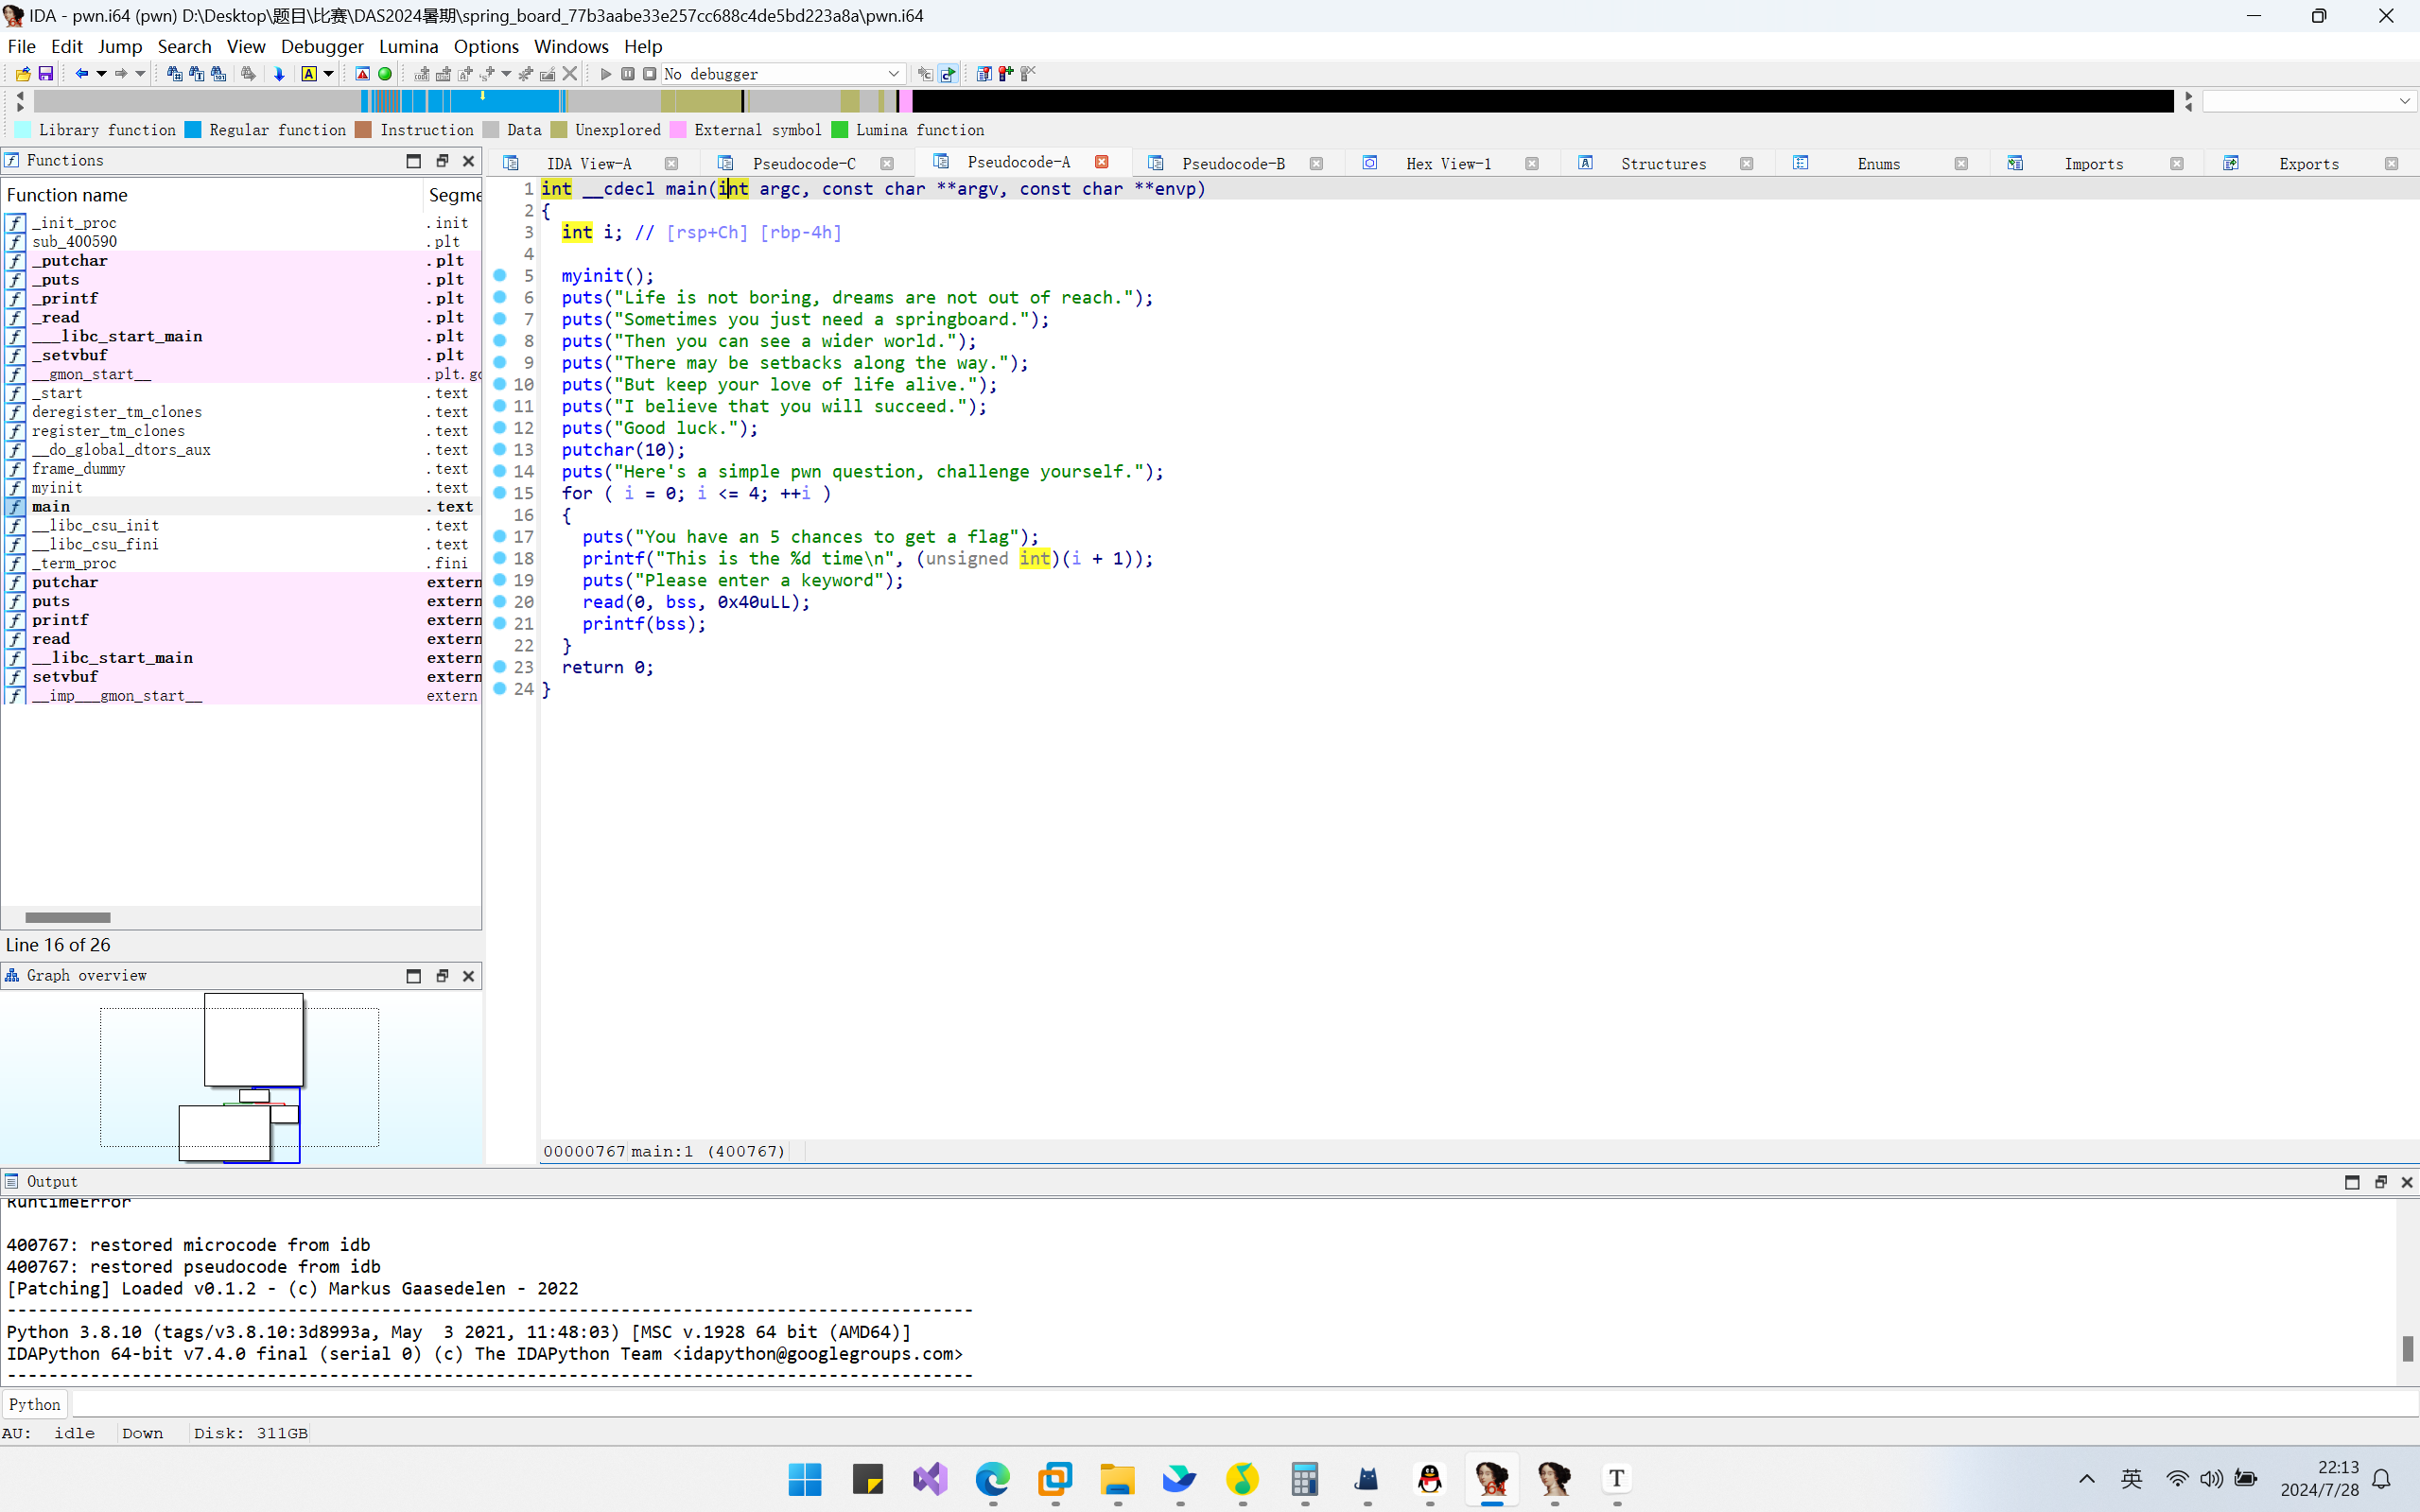Image resolution: width=2420 pixels, height=1512 pixels.
Task: Open the Debugger menu
Action: click(322, 46)
